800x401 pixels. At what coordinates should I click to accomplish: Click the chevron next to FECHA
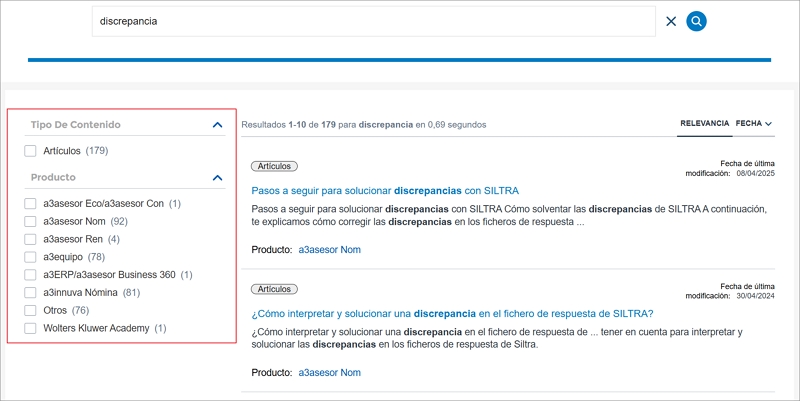768,124
